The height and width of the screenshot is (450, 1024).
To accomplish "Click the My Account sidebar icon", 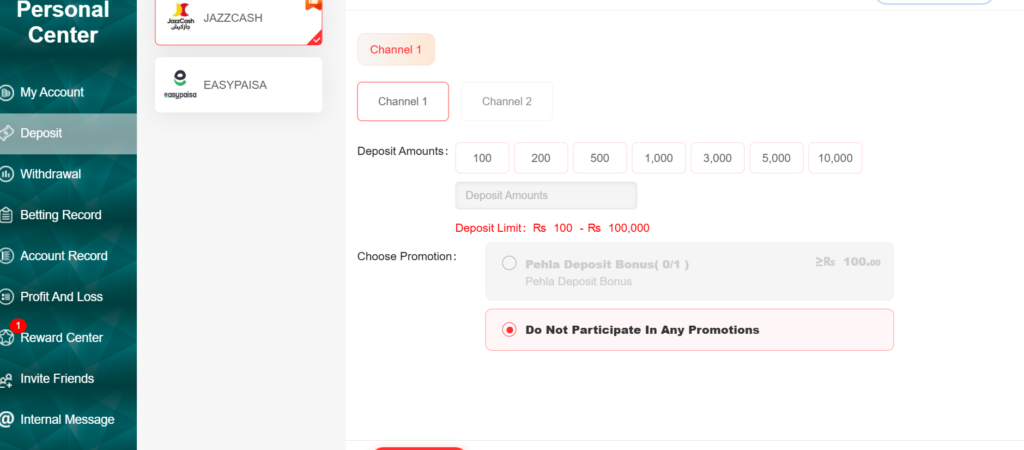I will 7,93.
